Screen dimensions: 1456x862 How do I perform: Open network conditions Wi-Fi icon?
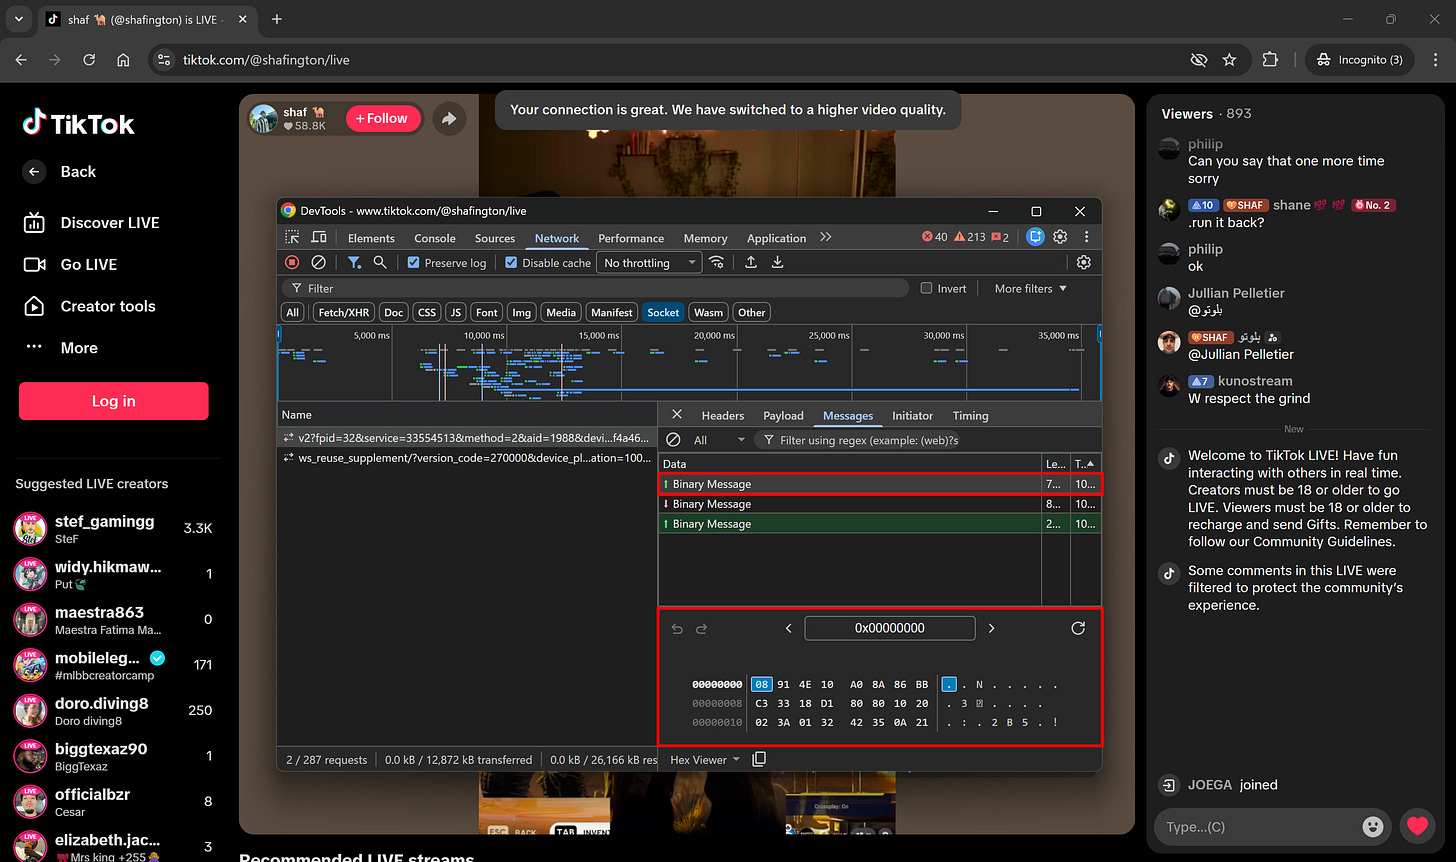(717, 262)
